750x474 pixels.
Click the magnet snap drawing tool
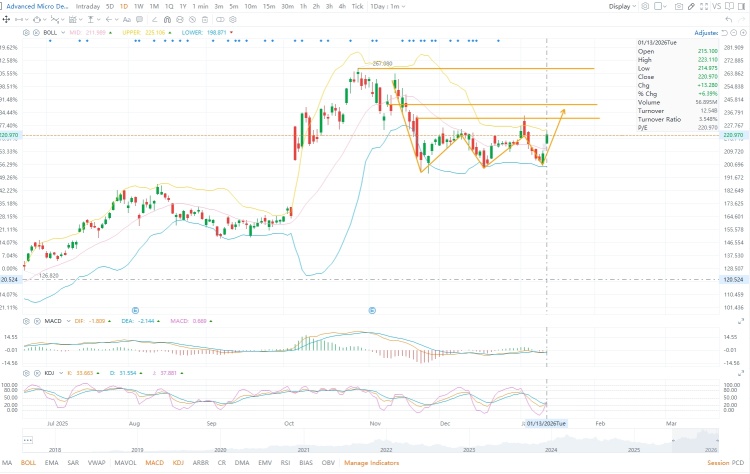(167, 20)
